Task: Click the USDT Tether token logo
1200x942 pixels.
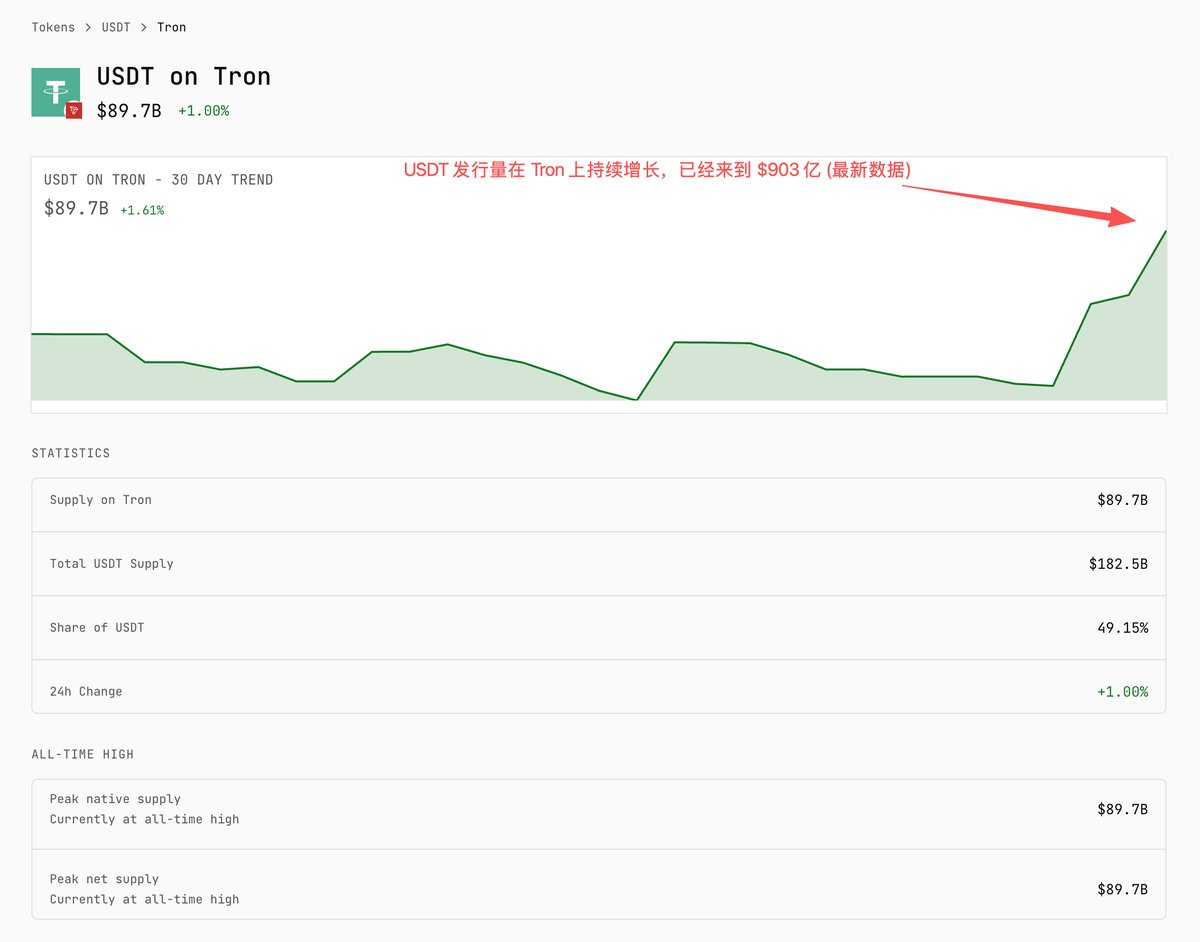Action: [55, 92]
